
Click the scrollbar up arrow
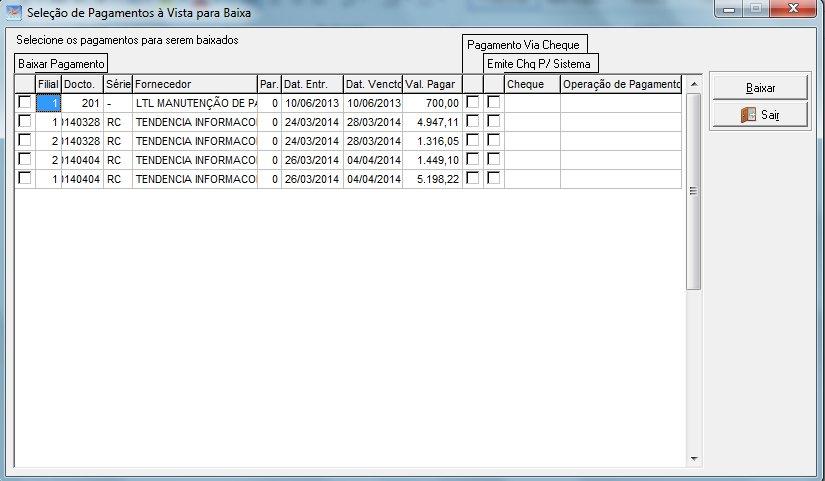(693, 84)
